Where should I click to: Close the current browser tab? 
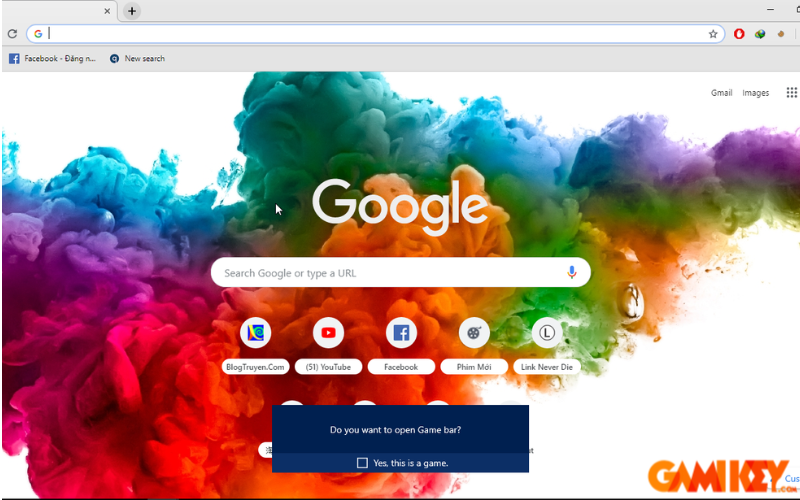click(107, 11)
